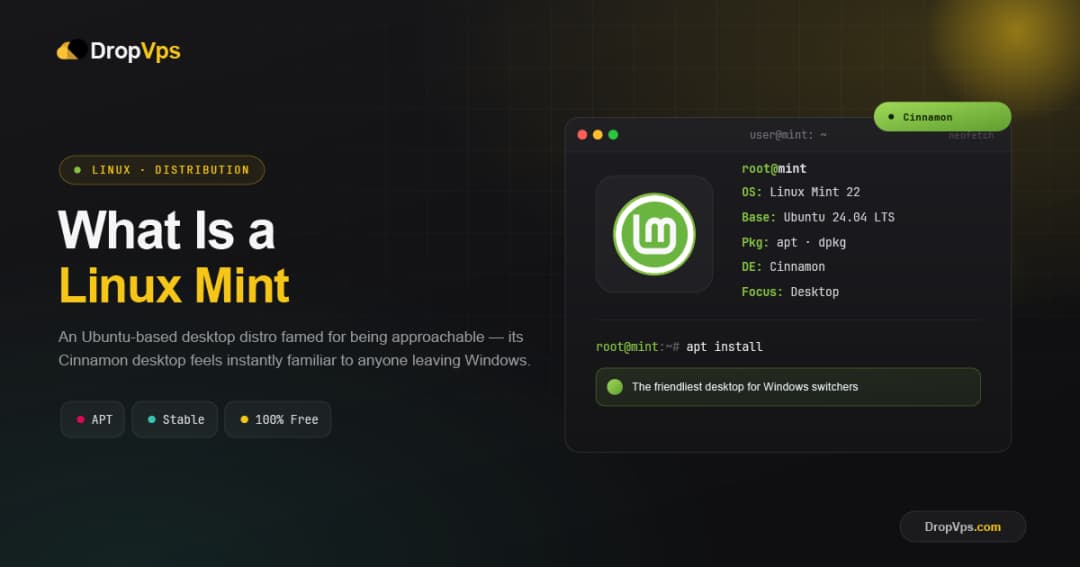Screen dimensions: 1080x567
Task: Click the OS: Linux Mint 22 line
Action: (x=800, y=192)
